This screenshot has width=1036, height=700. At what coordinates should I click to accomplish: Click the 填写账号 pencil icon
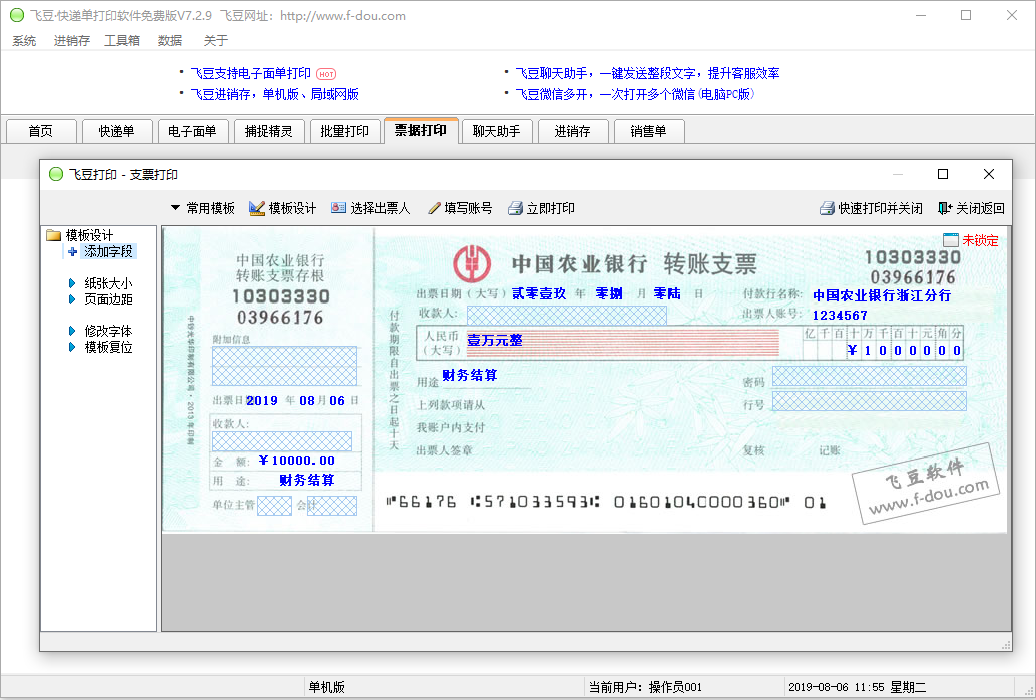(x=434, y=208)
